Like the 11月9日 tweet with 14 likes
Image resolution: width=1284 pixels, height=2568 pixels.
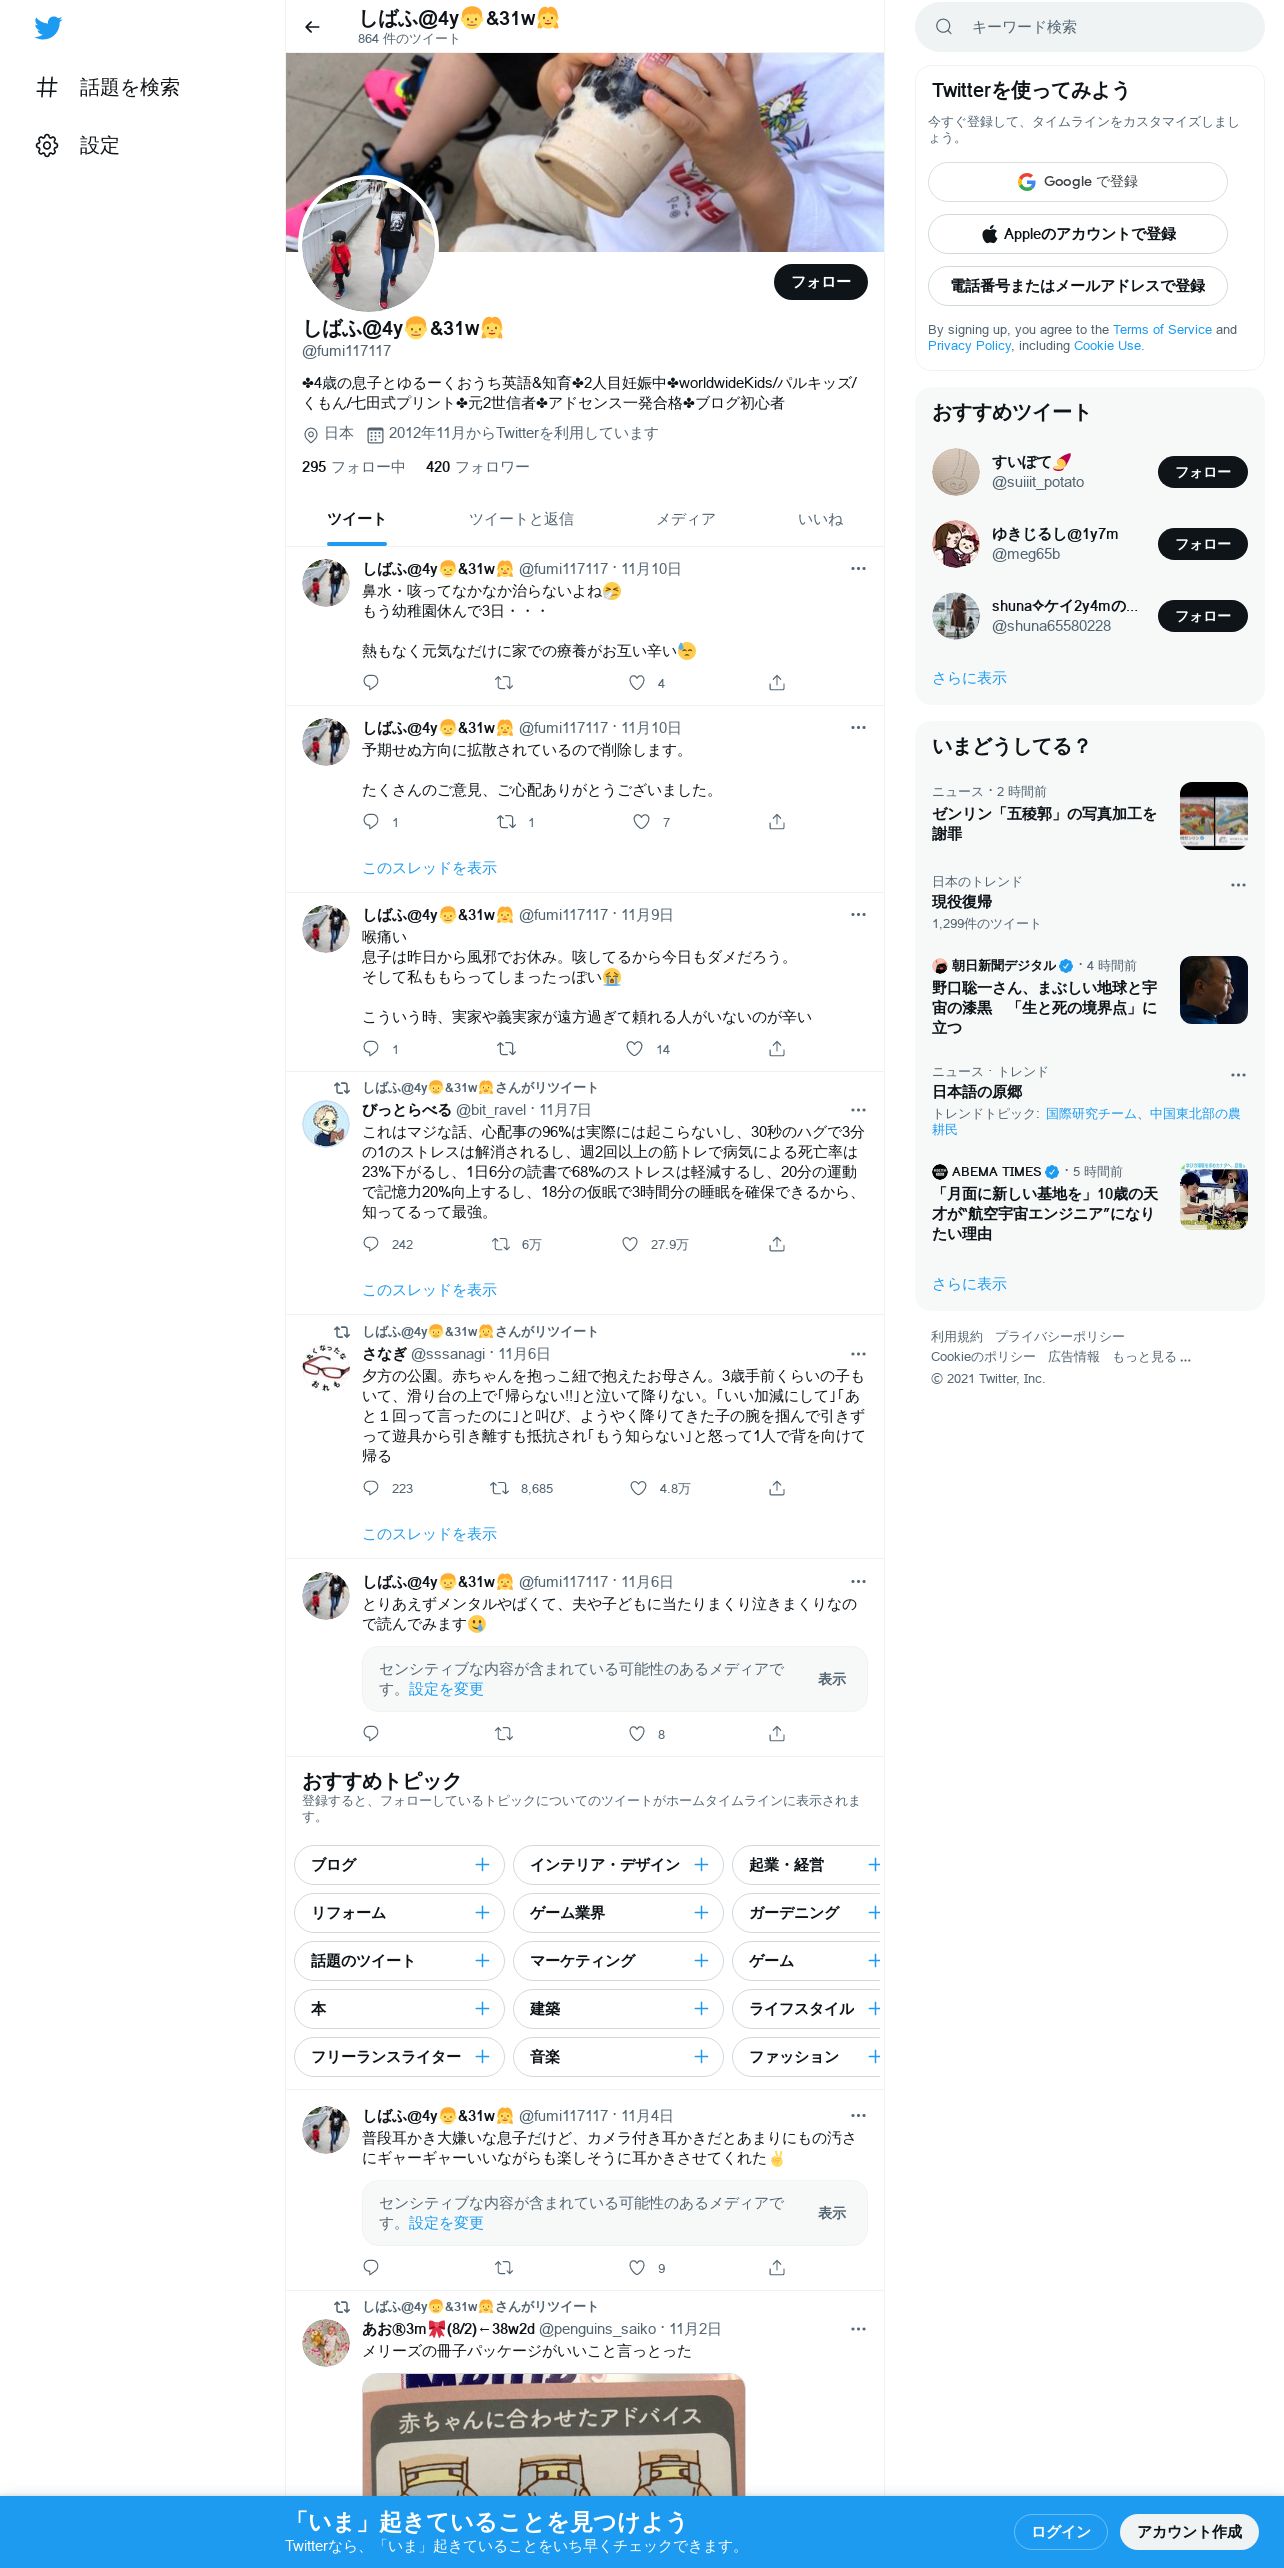(x=634, y=1049)
